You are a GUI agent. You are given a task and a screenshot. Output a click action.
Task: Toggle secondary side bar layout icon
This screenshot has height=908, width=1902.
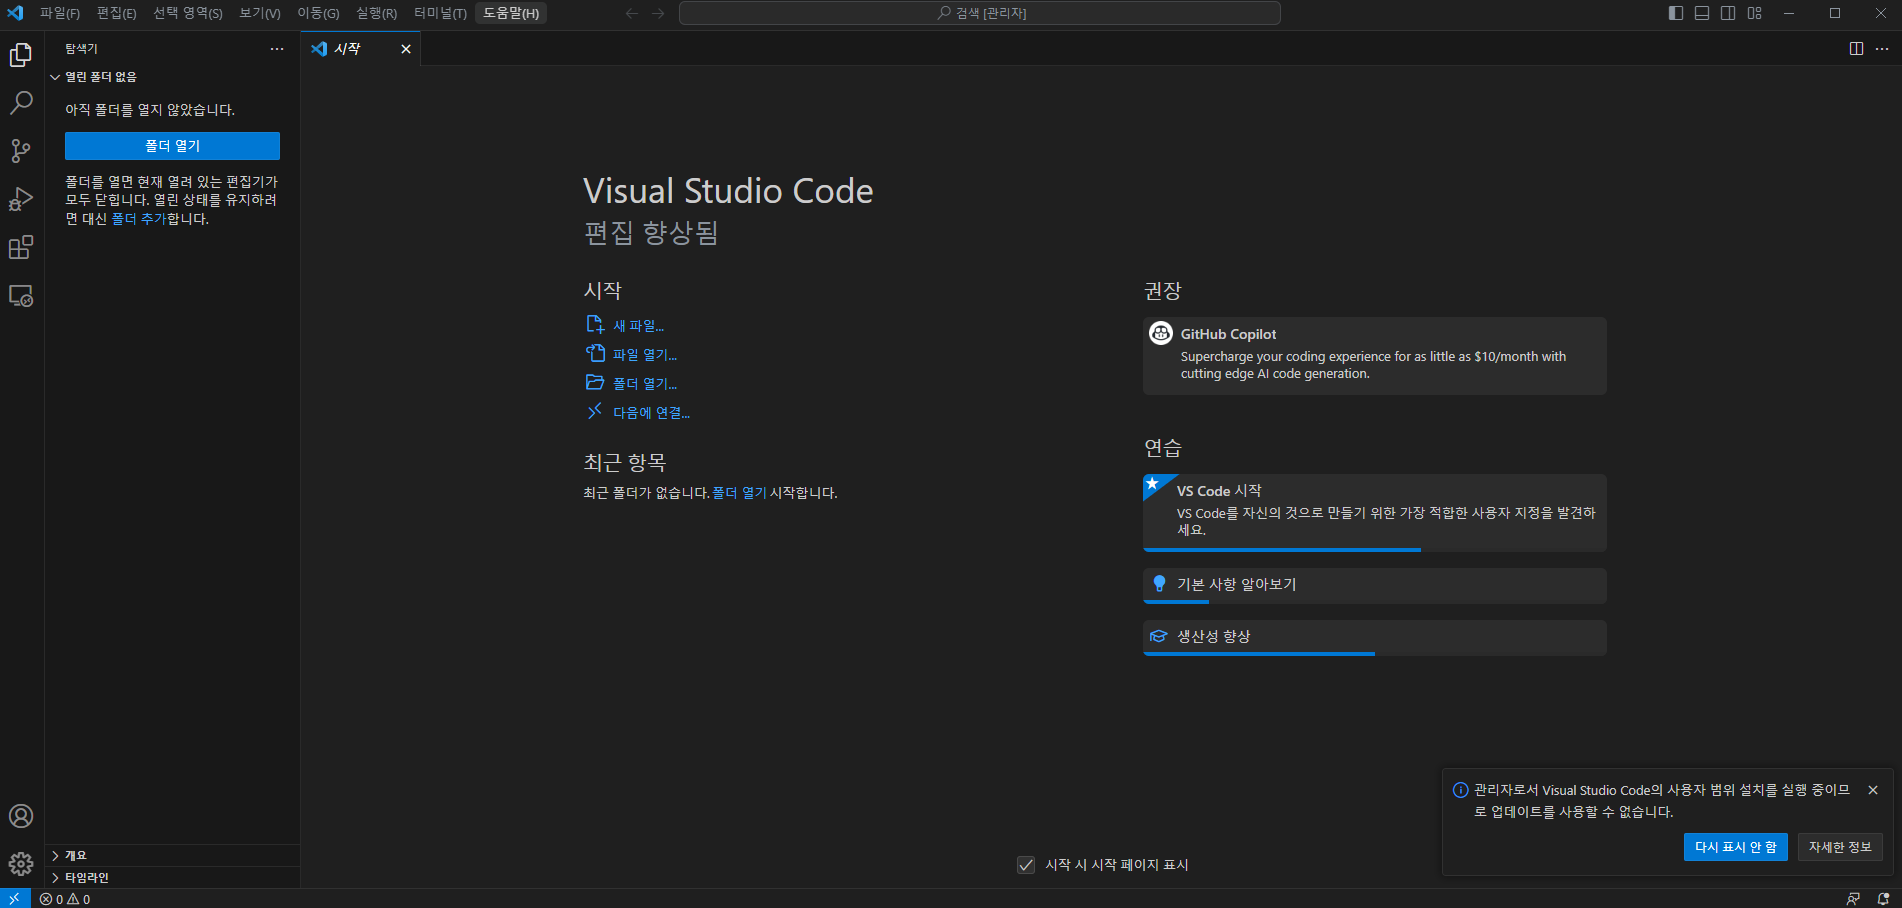coord(1728,13)
